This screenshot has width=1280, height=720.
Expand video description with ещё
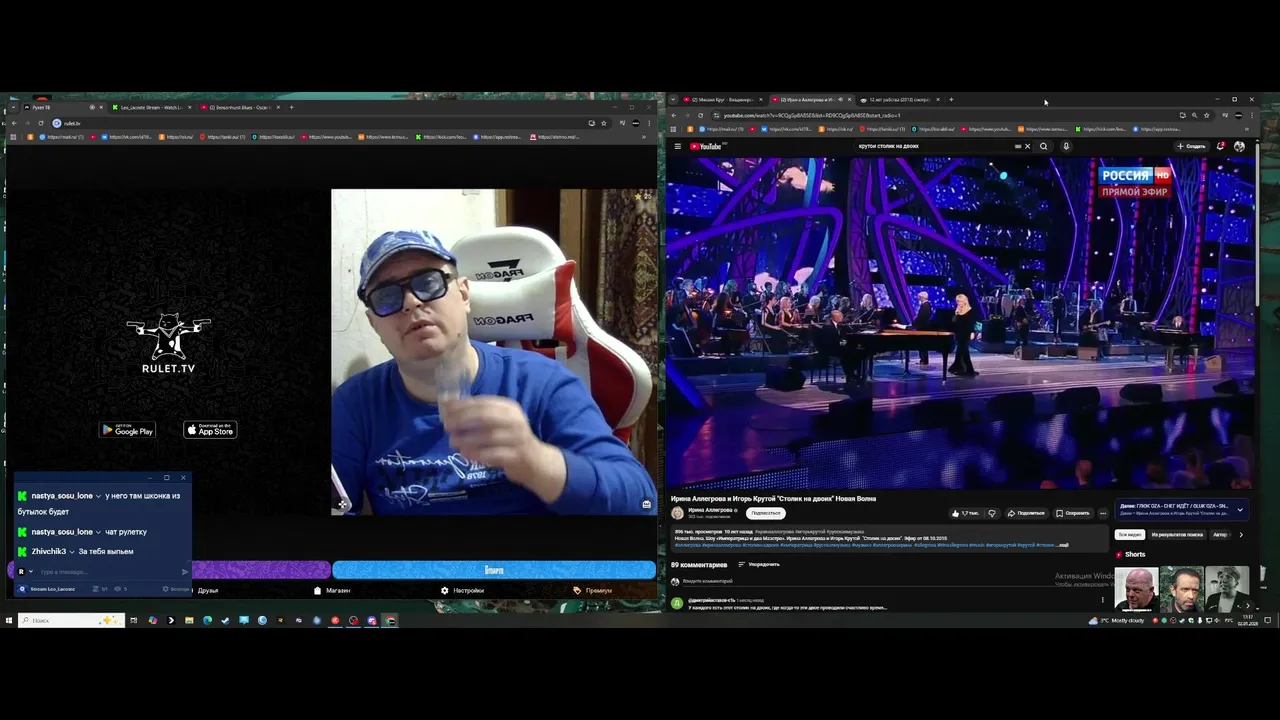1063,545
